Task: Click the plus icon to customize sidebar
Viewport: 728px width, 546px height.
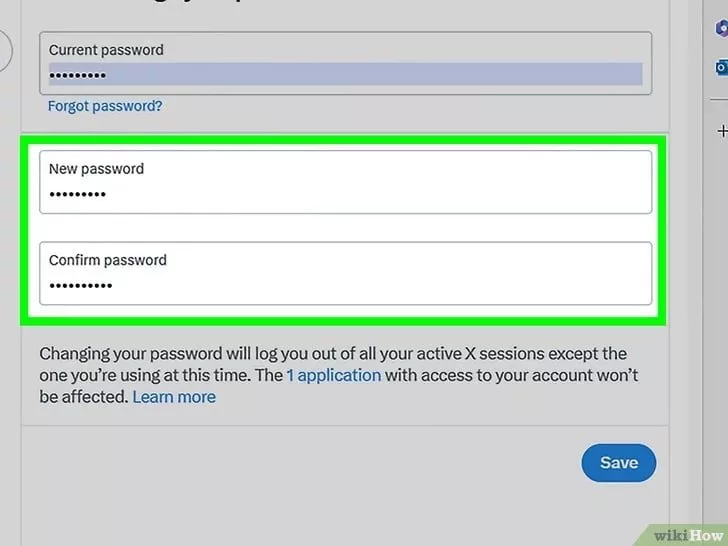Action: point(720,131)
